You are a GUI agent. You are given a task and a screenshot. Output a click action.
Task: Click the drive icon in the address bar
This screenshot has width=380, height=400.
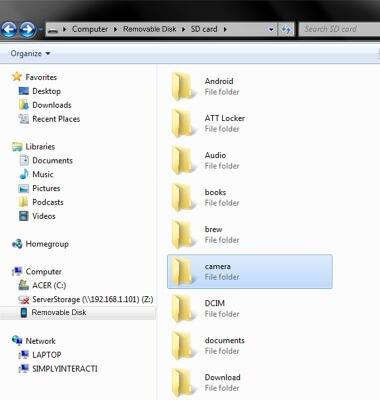pos(53,30)
